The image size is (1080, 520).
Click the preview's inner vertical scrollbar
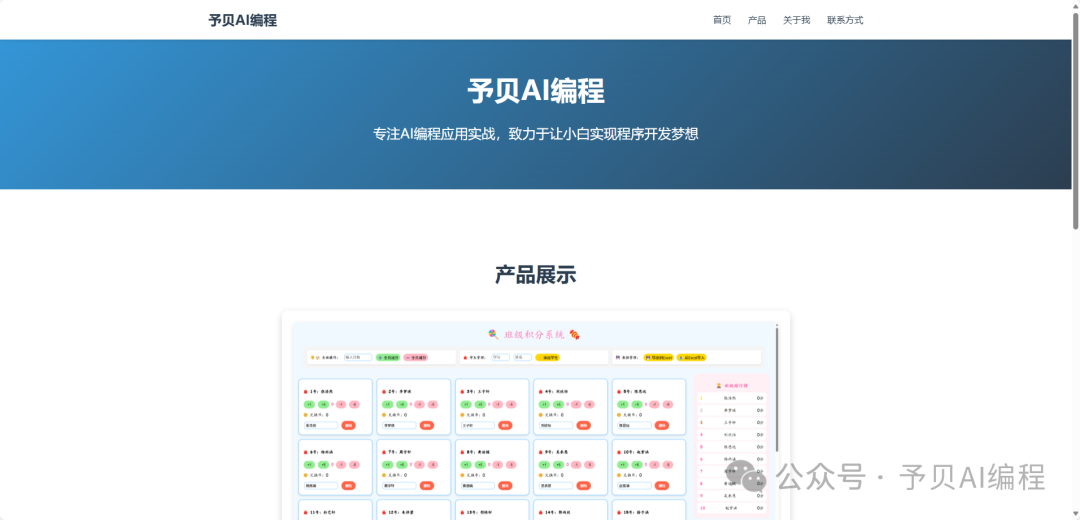pos(777,389)
